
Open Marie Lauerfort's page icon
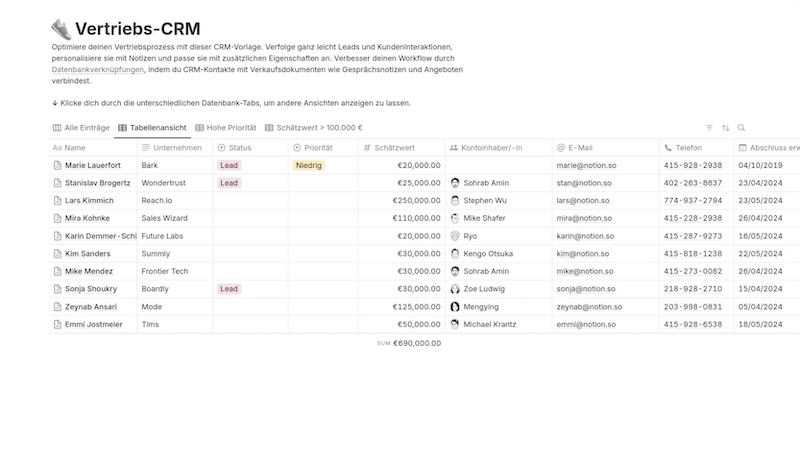(x=57, y=165)
